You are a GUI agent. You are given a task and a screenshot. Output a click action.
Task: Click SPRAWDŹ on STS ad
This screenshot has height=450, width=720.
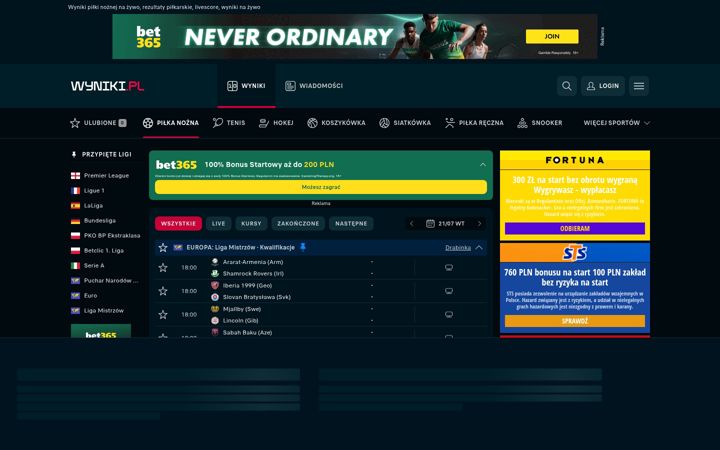(575, 321)
